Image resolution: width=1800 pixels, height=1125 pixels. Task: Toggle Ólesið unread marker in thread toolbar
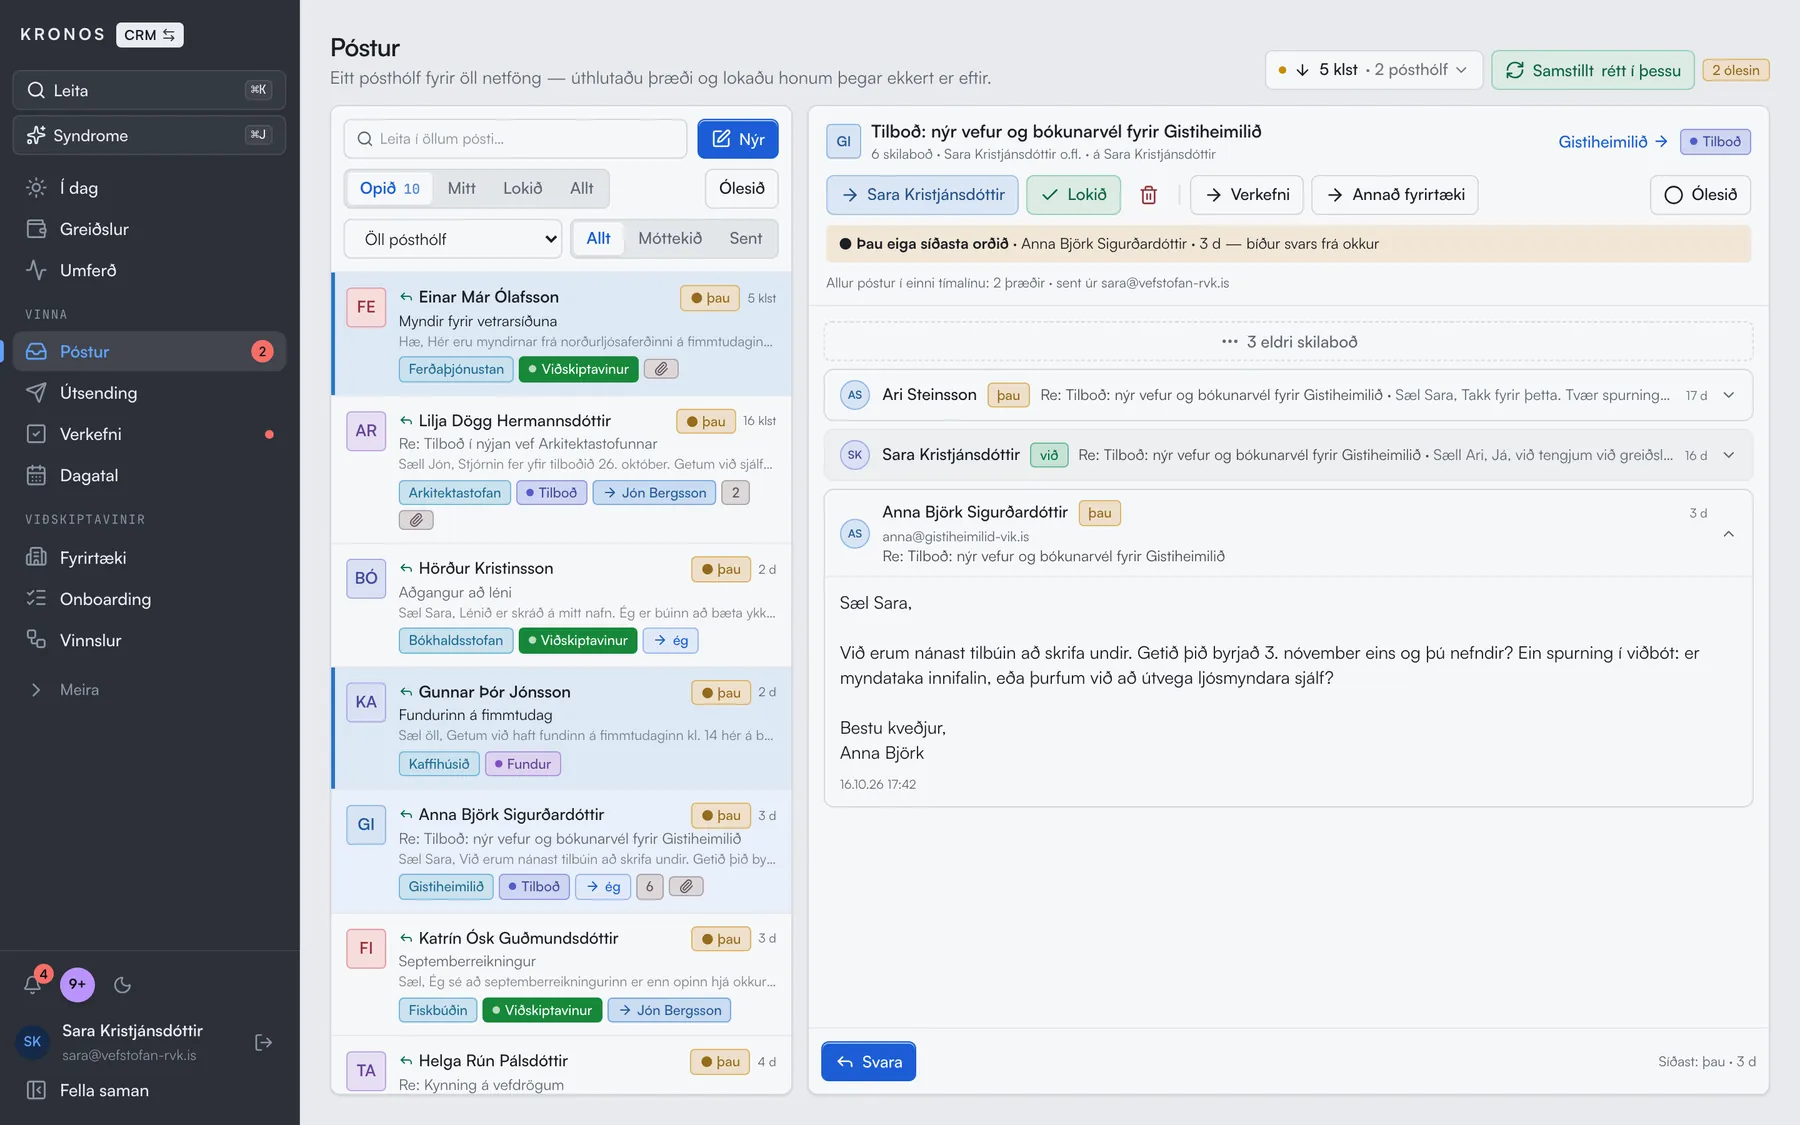point(1700,195)
